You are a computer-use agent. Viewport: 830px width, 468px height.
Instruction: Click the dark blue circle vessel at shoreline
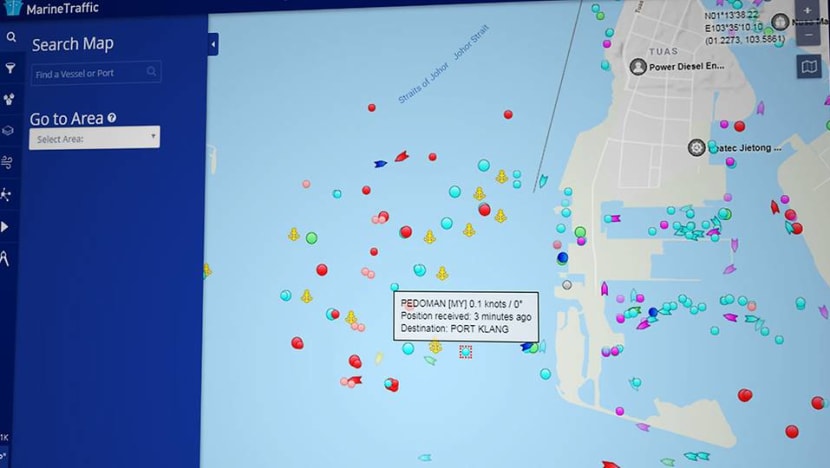pos(563,257)
